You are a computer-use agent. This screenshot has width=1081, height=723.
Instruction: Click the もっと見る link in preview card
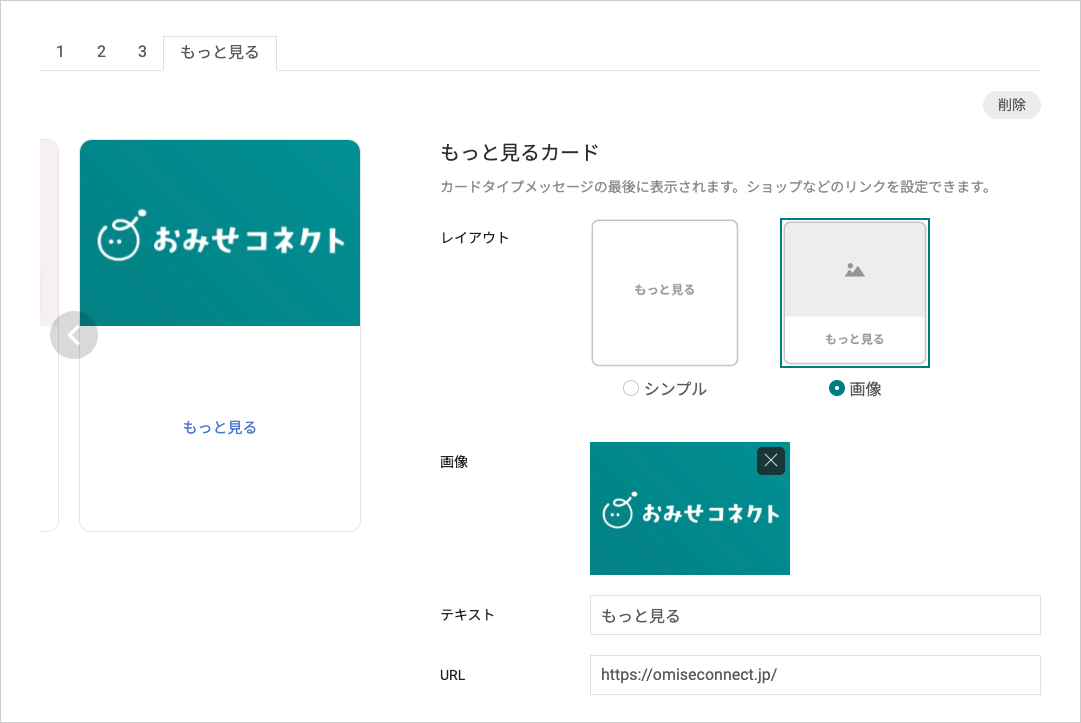220,427
